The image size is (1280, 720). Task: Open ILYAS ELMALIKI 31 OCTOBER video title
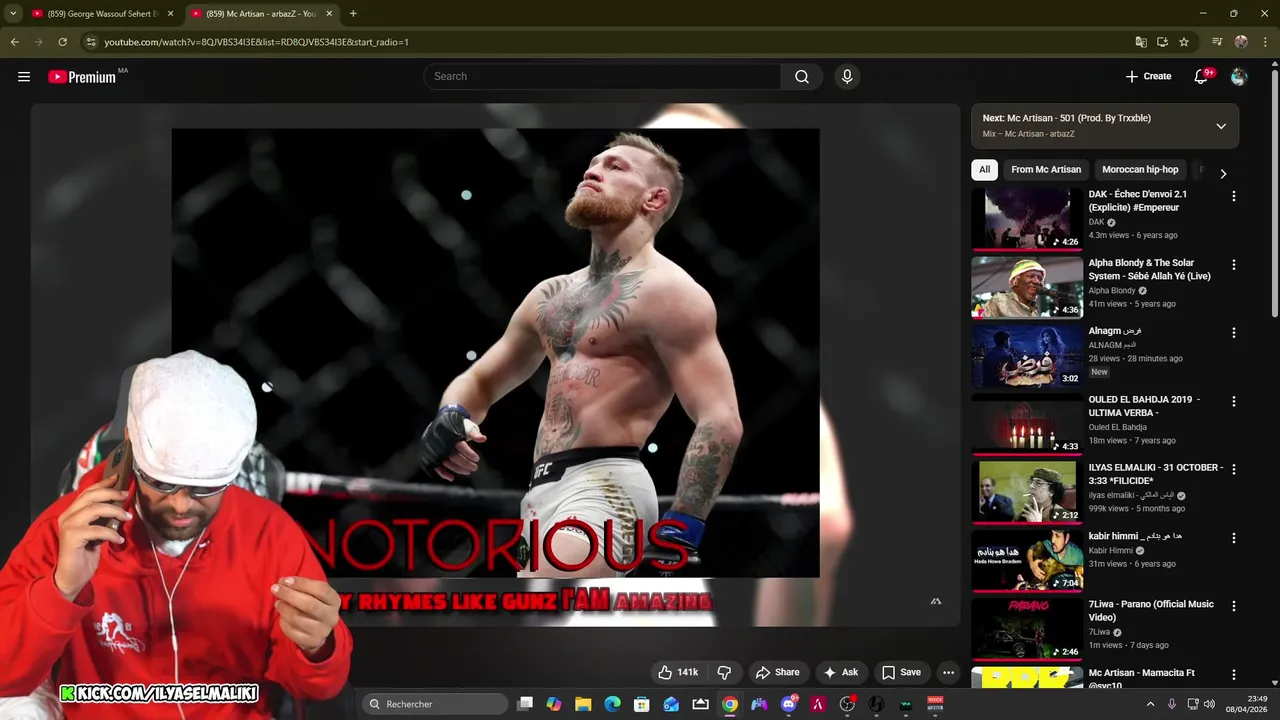point(1155,474)
